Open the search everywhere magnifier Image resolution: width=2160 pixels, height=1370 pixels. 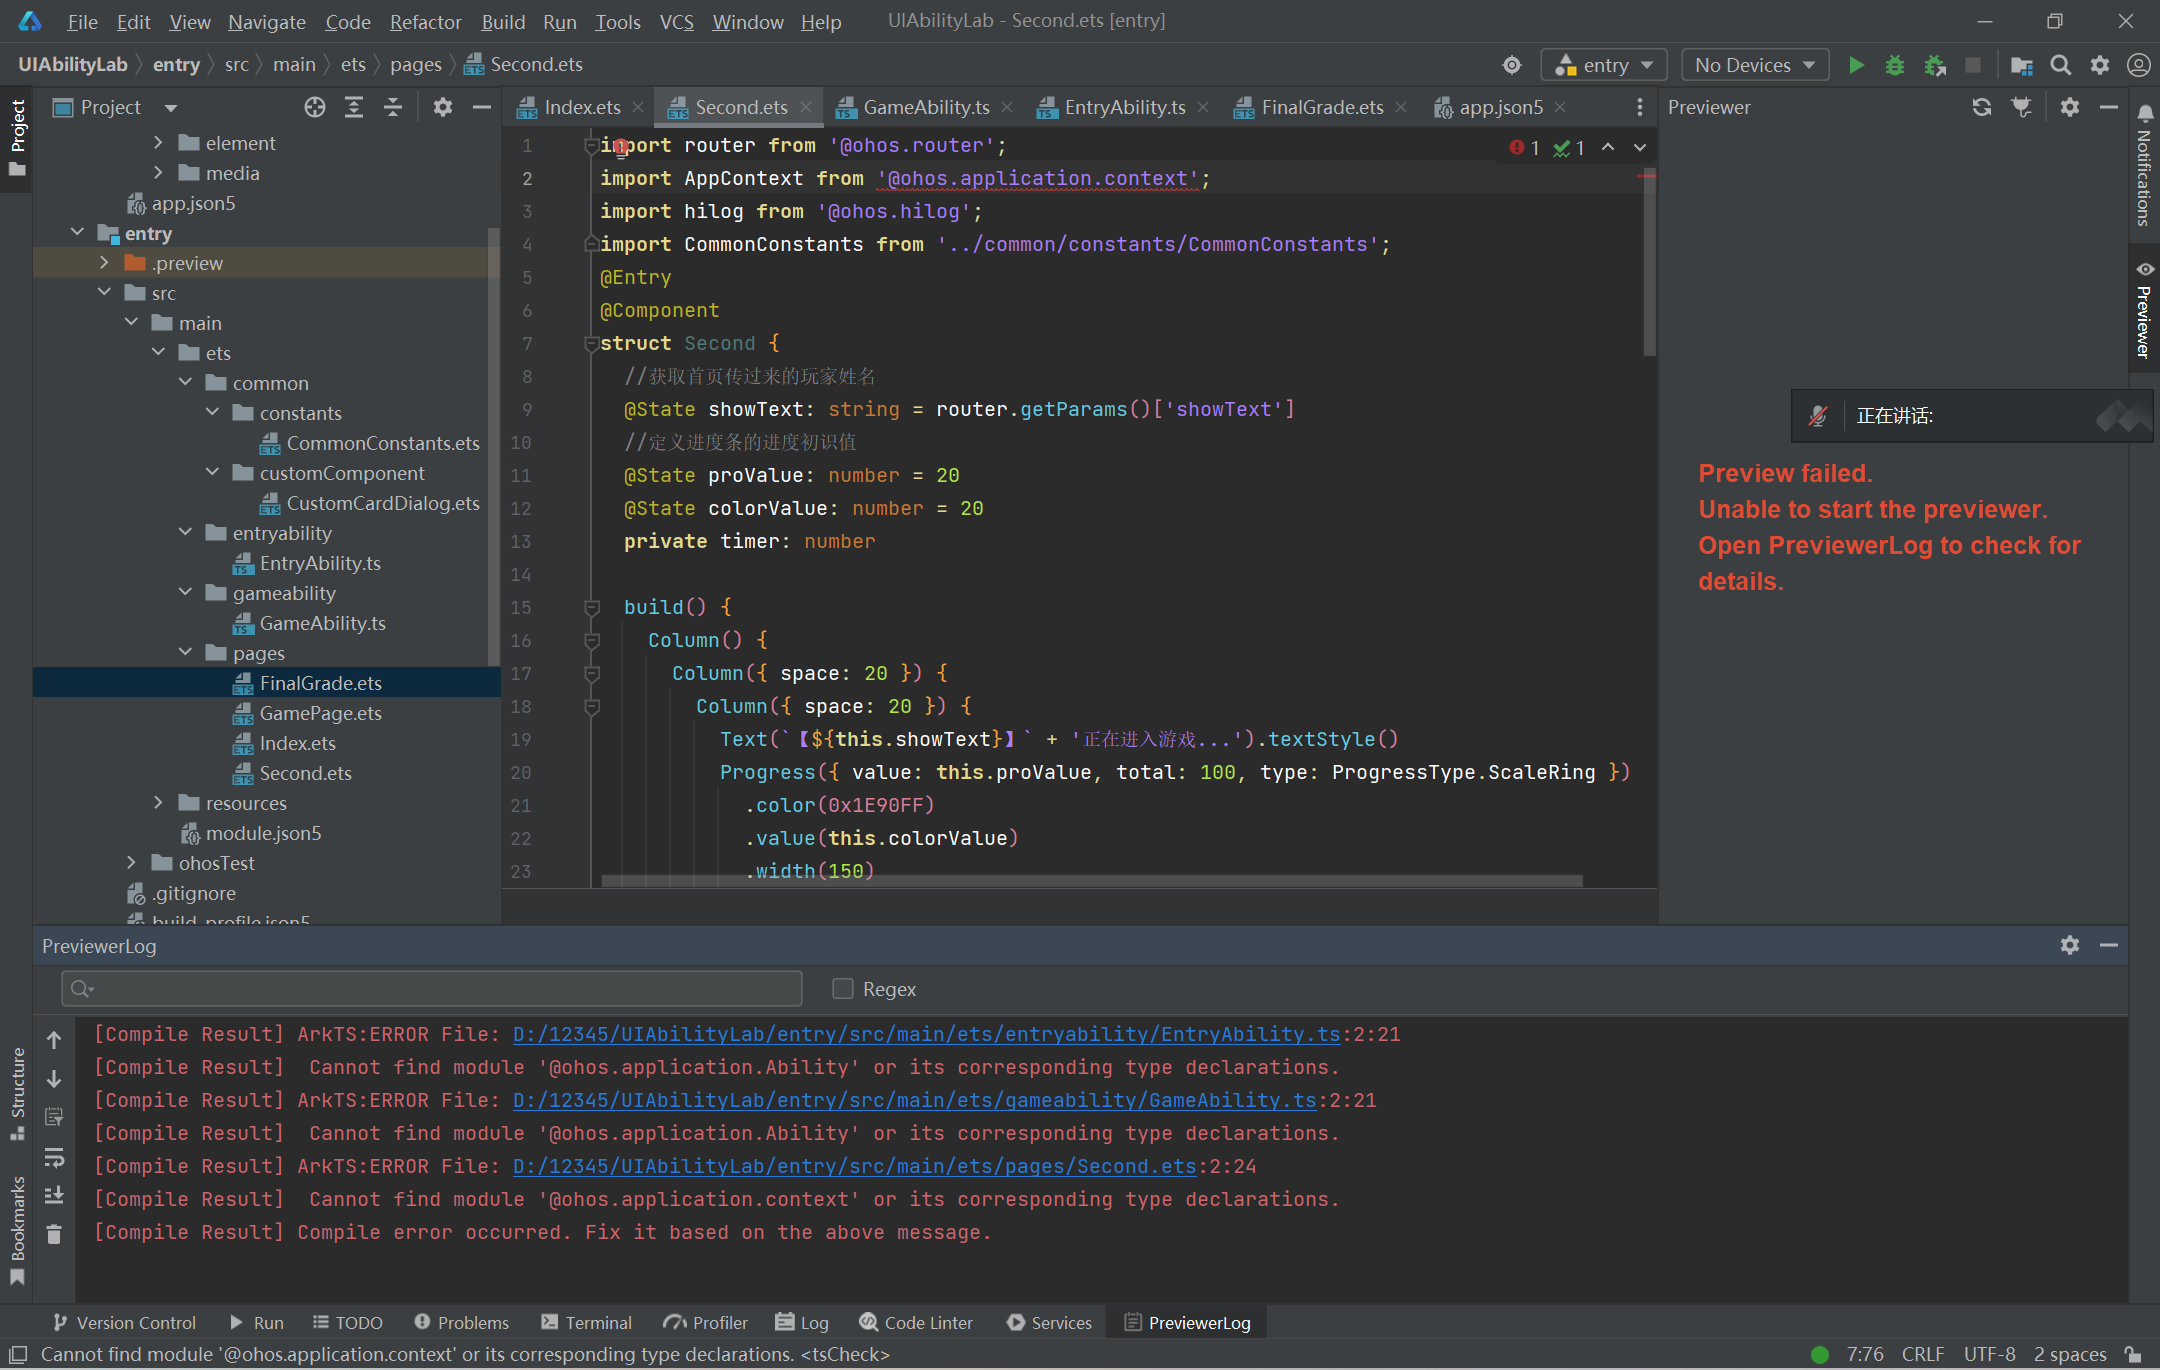coord(2060,65)
